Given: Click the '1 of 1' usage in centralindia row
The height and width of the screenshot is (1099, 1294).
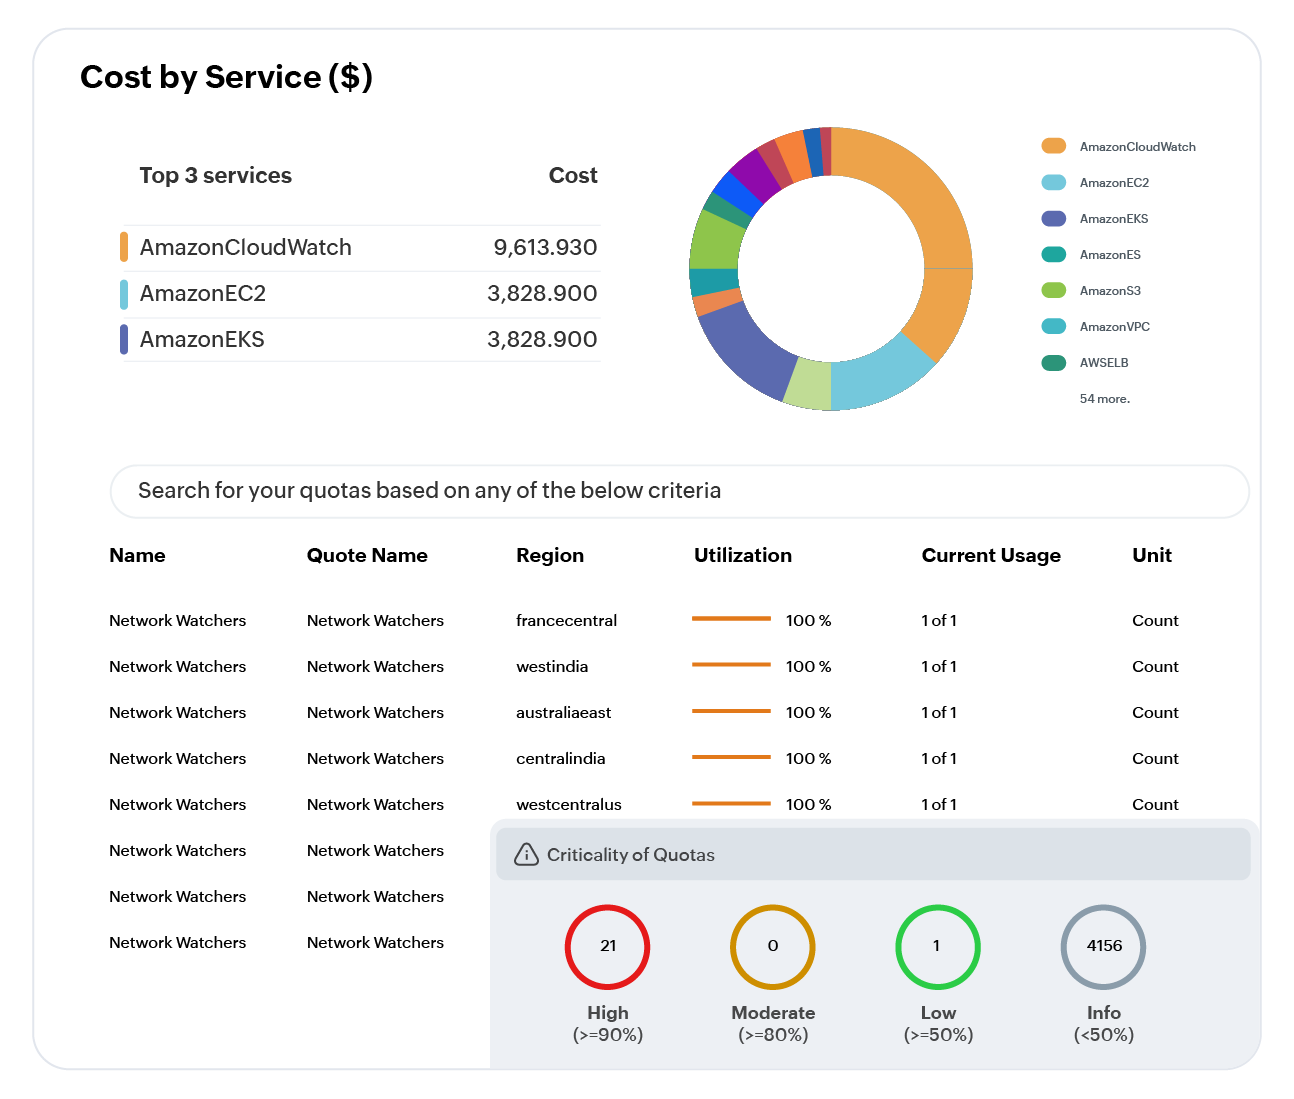Looking at the screenshot, I should point(939,758).
